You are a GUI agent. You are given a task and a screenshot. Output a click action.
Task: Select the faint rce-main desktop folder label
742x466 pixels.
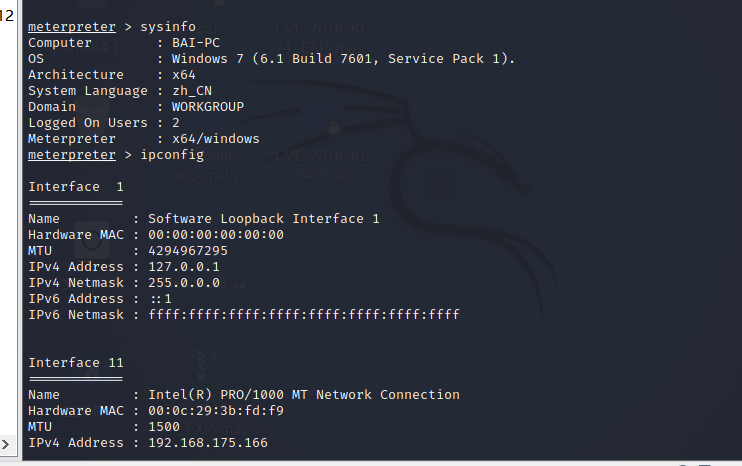pos(203,173)
